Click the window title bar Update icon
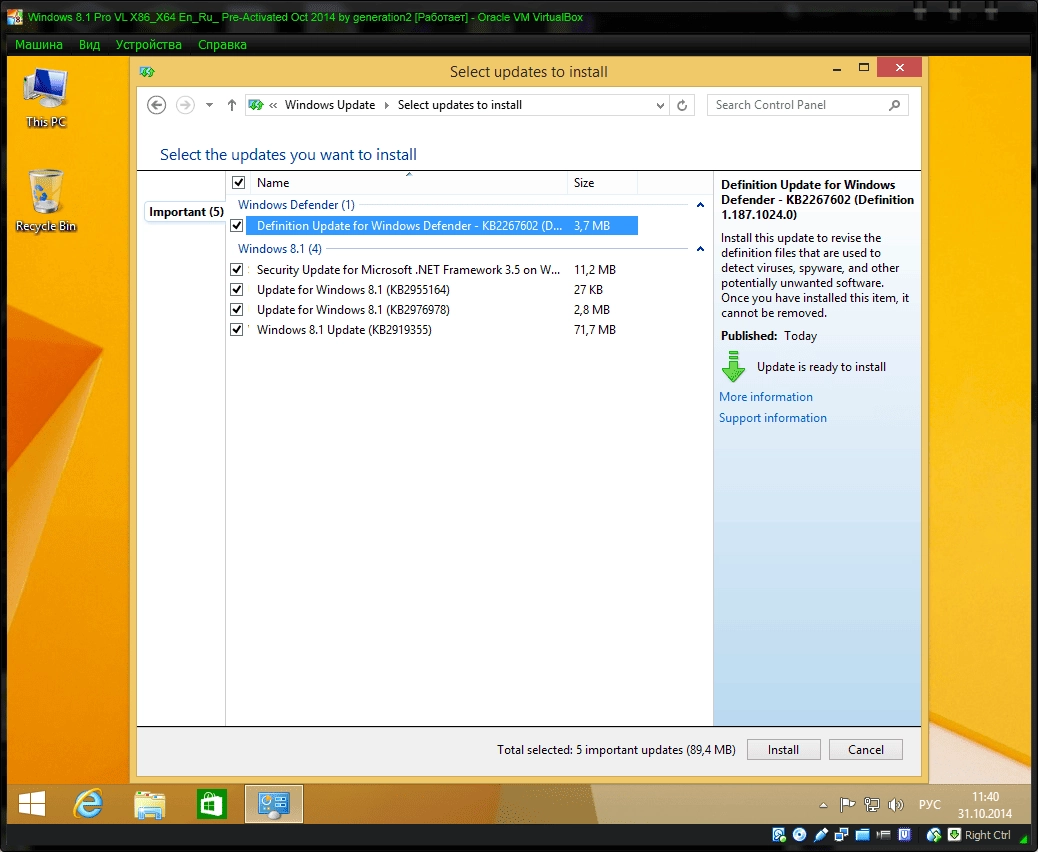1038x852 pixels. pyautogui.click(x=147, y=71)
